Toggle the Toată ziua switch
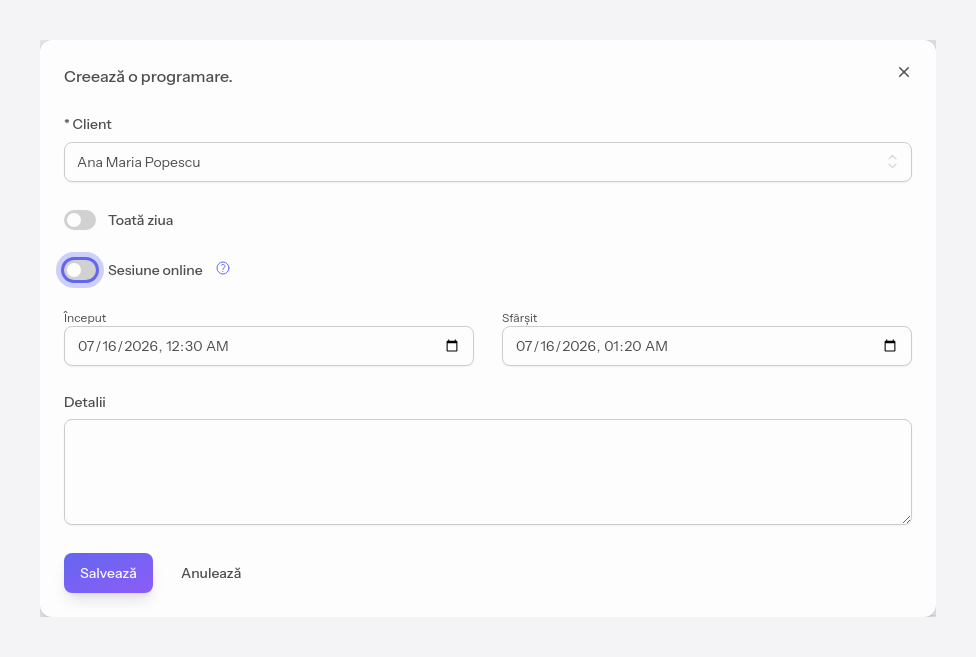Viewport: 976px width, 657px height. pos(80,220)
